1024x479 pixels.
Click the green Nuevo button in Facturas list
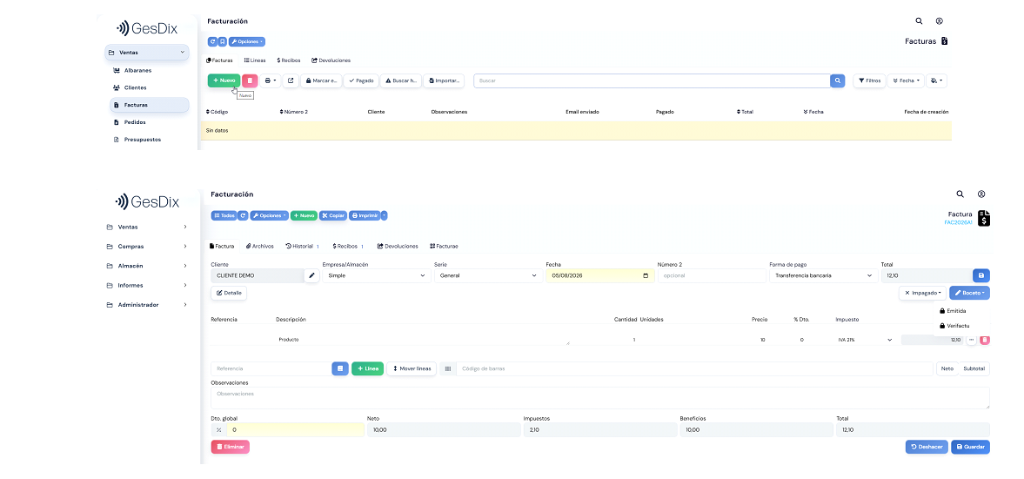coord(224,80)
